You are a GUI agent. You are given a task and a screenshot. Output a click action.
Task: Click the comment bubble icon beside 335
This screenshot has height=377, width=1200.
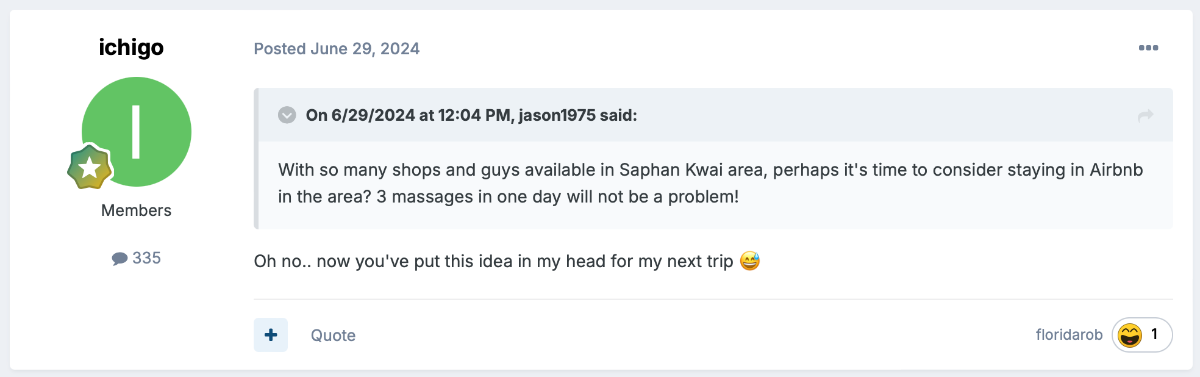[119, 259]
